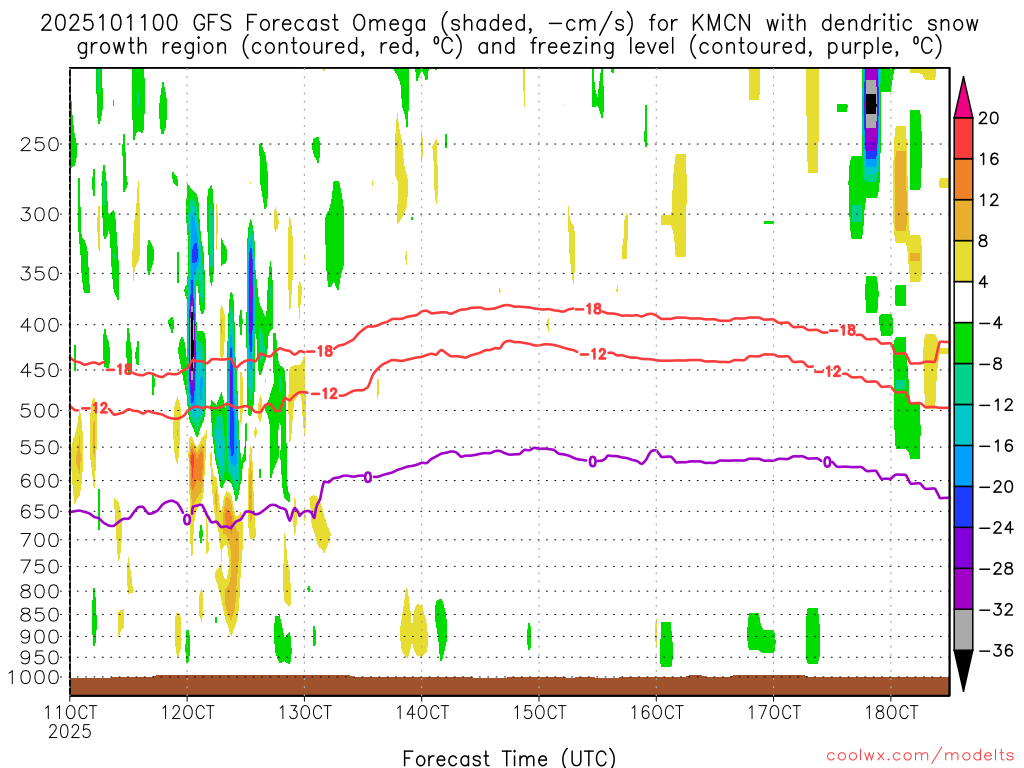Viewport: 1024px width, 768px height.
Task: Click the colorbar label -28
Action: tap(996, 569)
